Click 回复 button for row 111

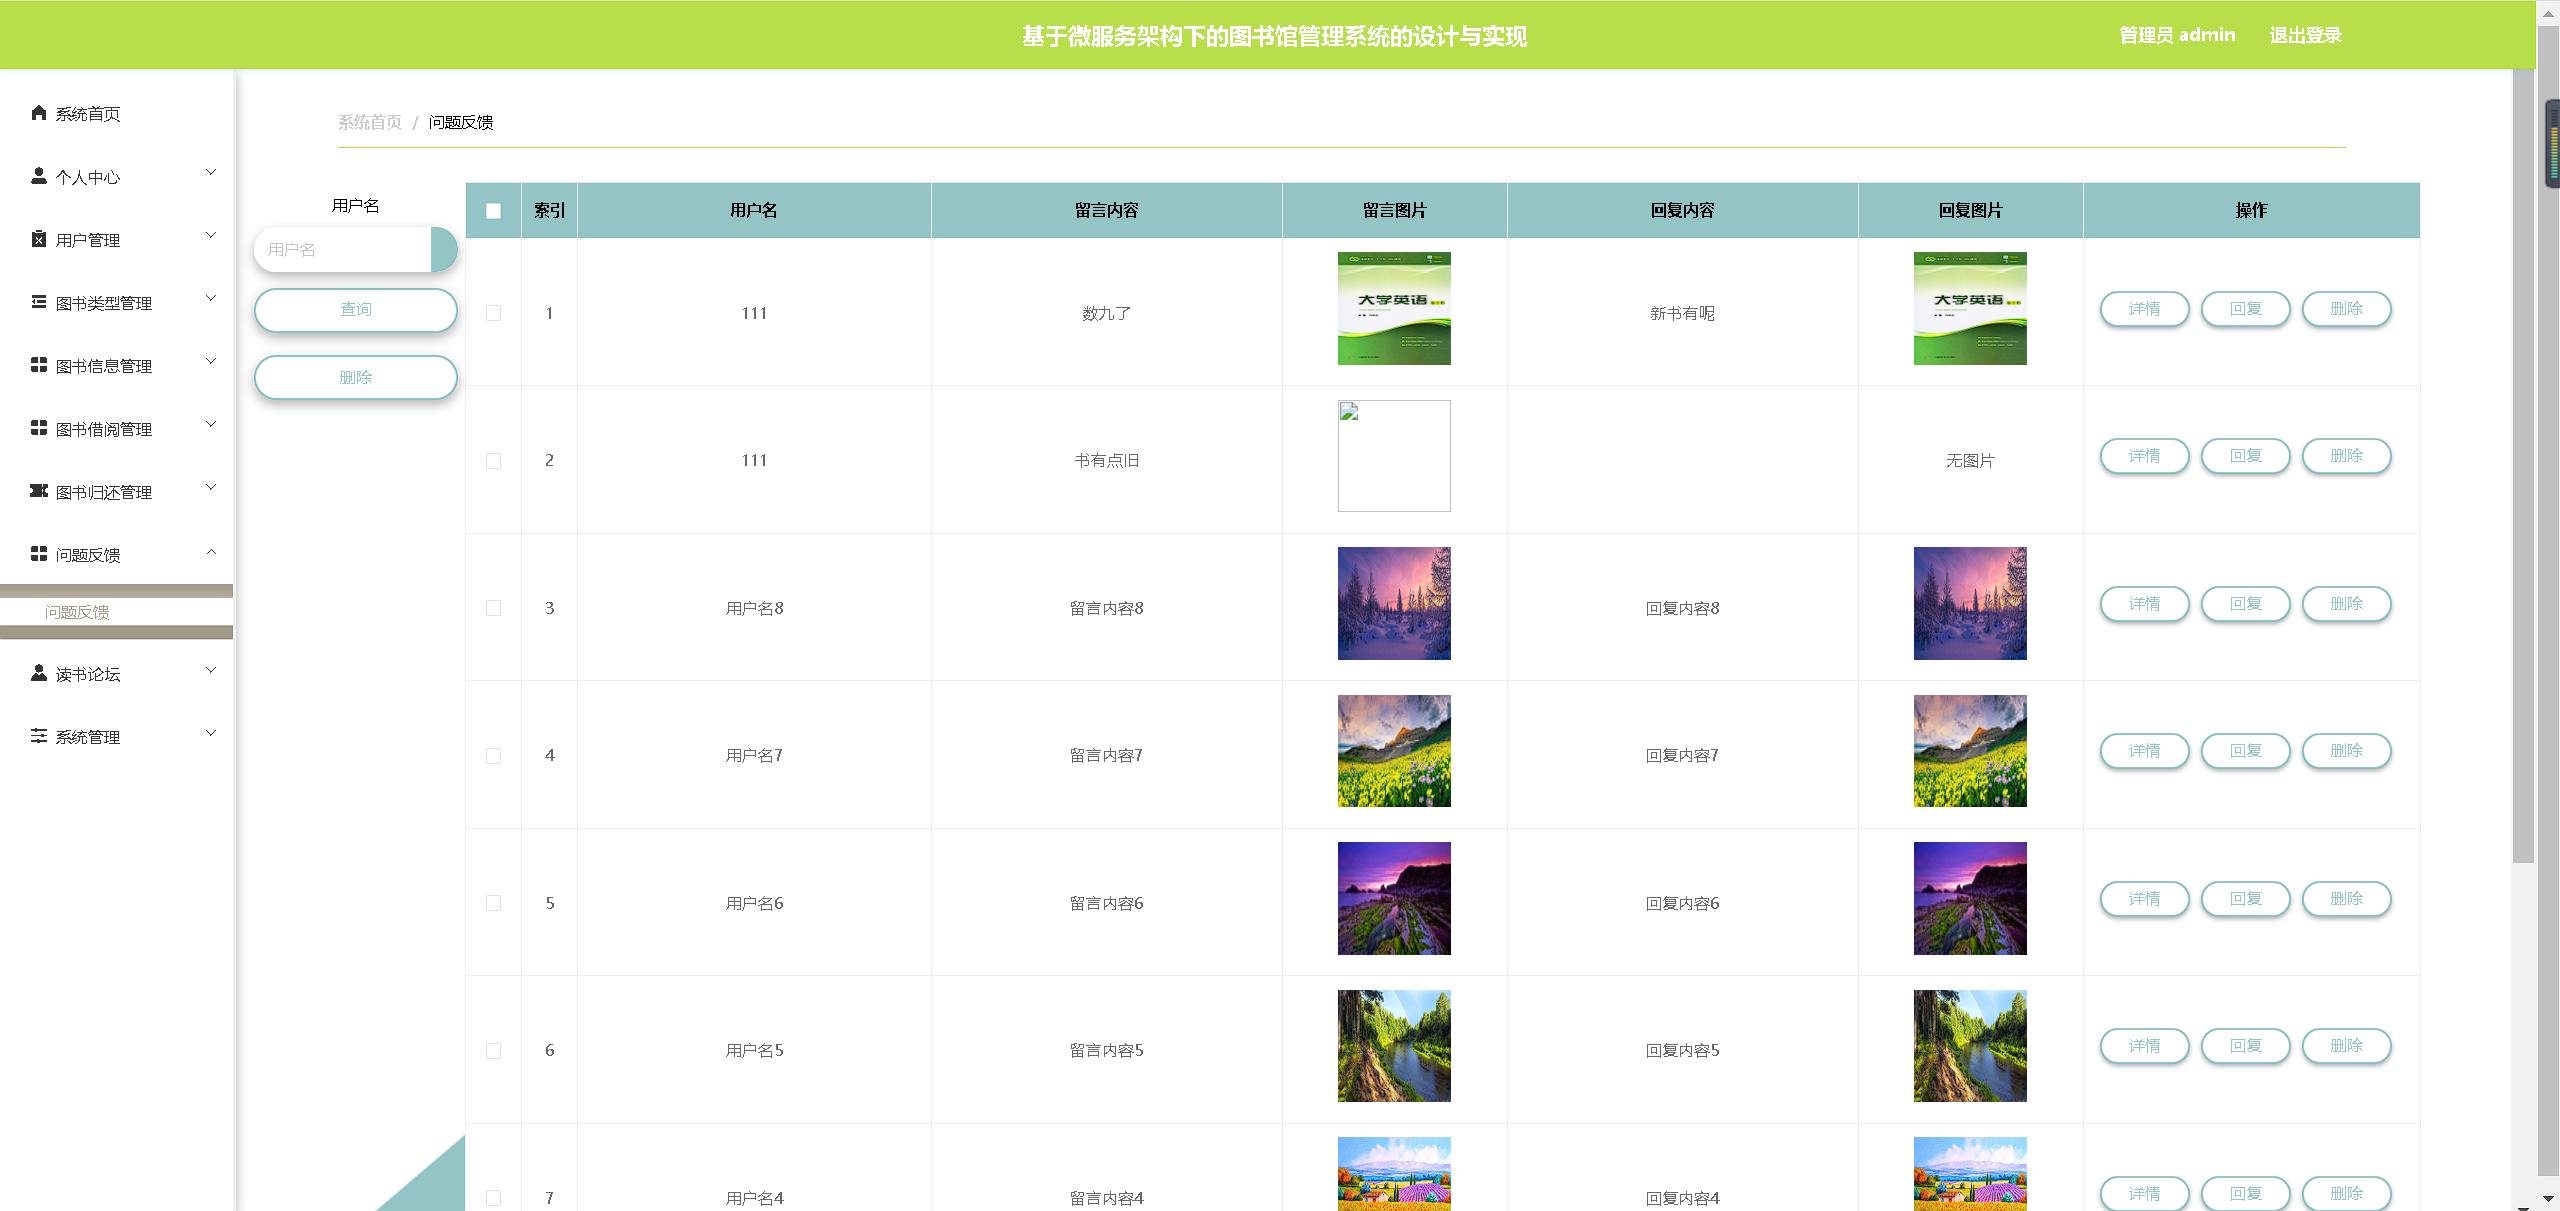coord(2246,309)
